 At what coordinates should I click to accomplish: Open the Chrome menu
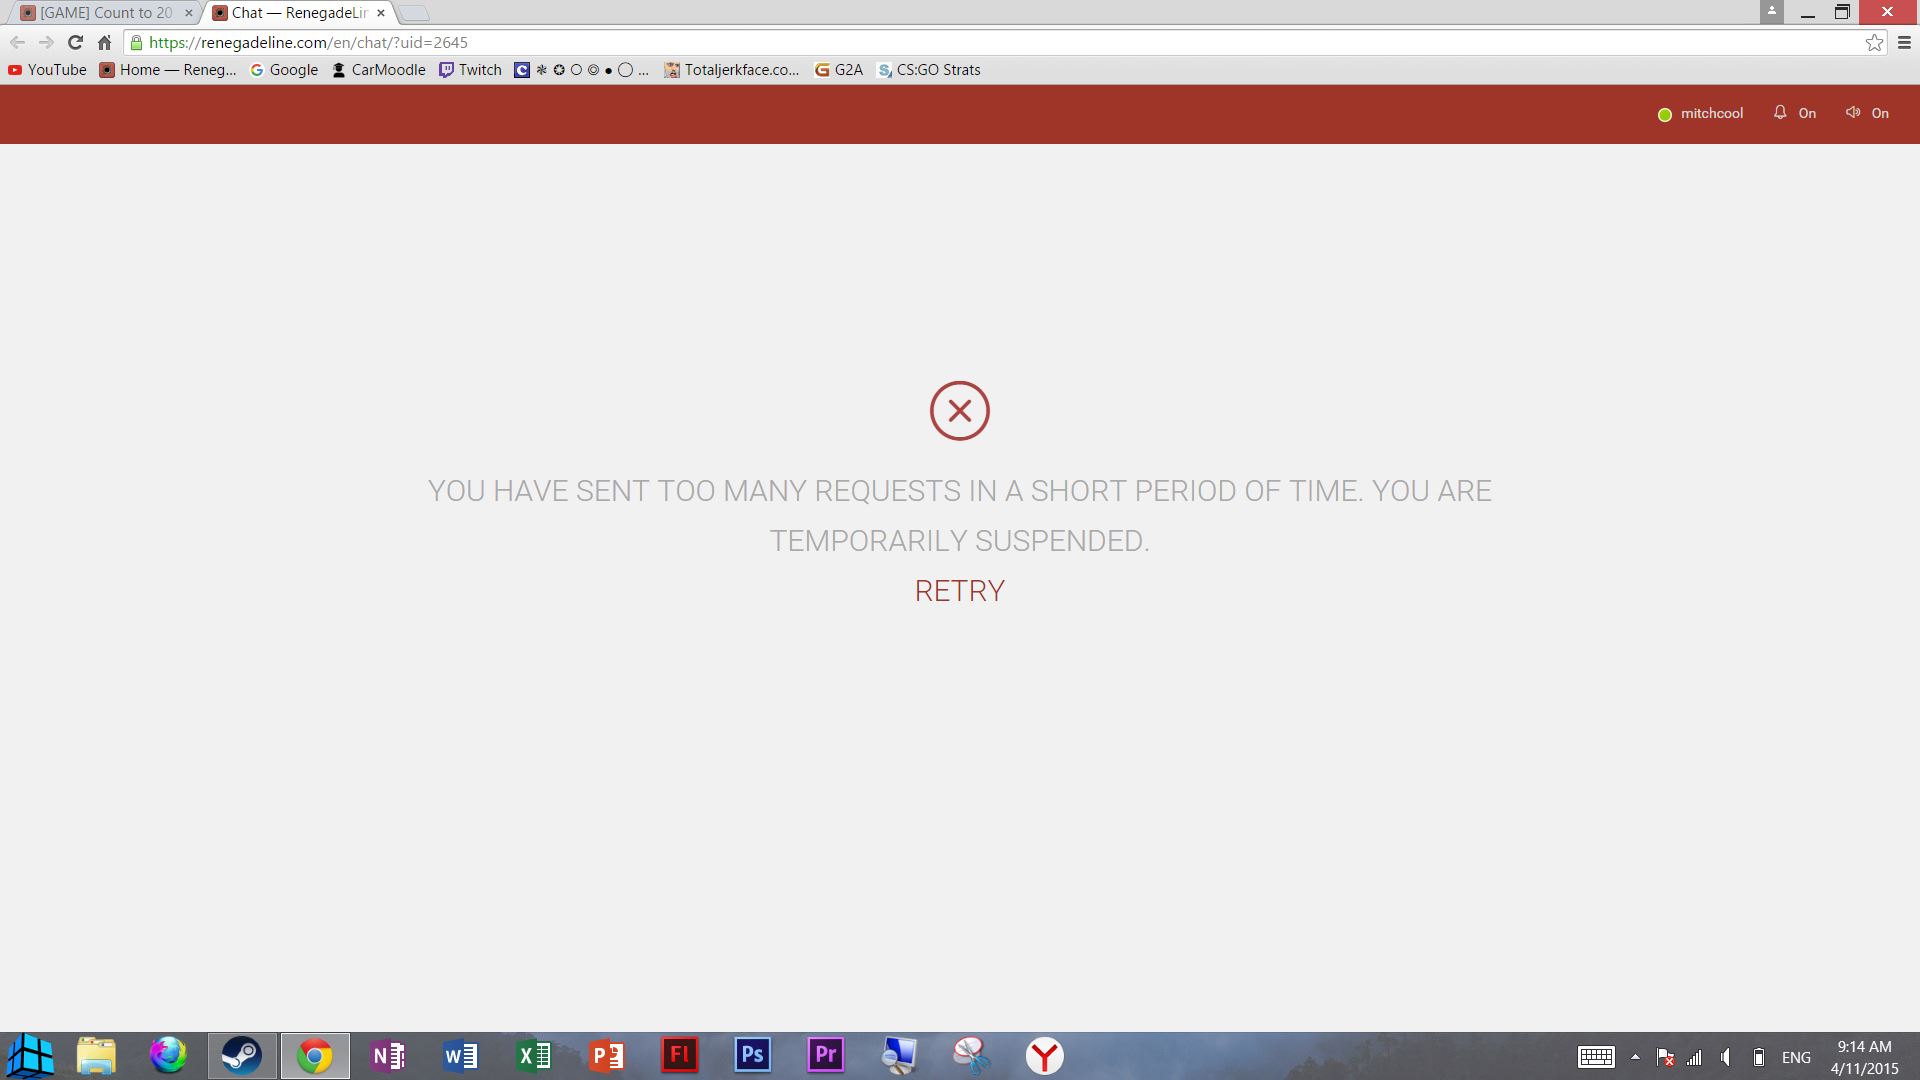[1904, 42]
